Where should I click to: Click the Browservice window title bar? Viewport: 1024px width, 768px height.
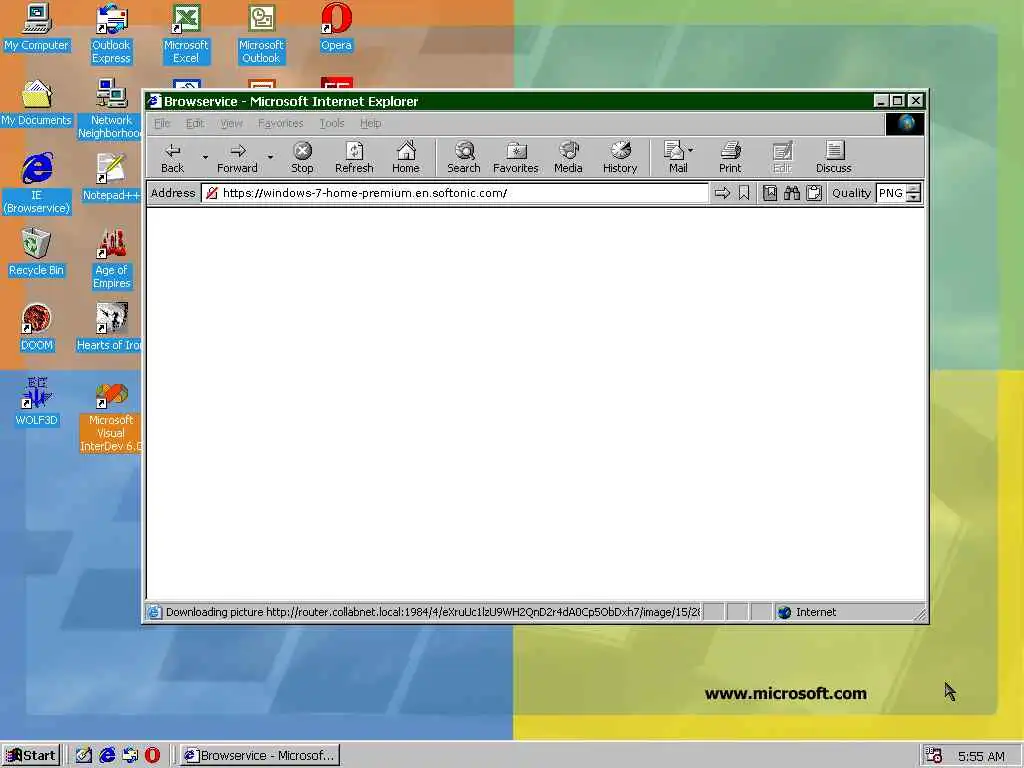pos(509,101)
